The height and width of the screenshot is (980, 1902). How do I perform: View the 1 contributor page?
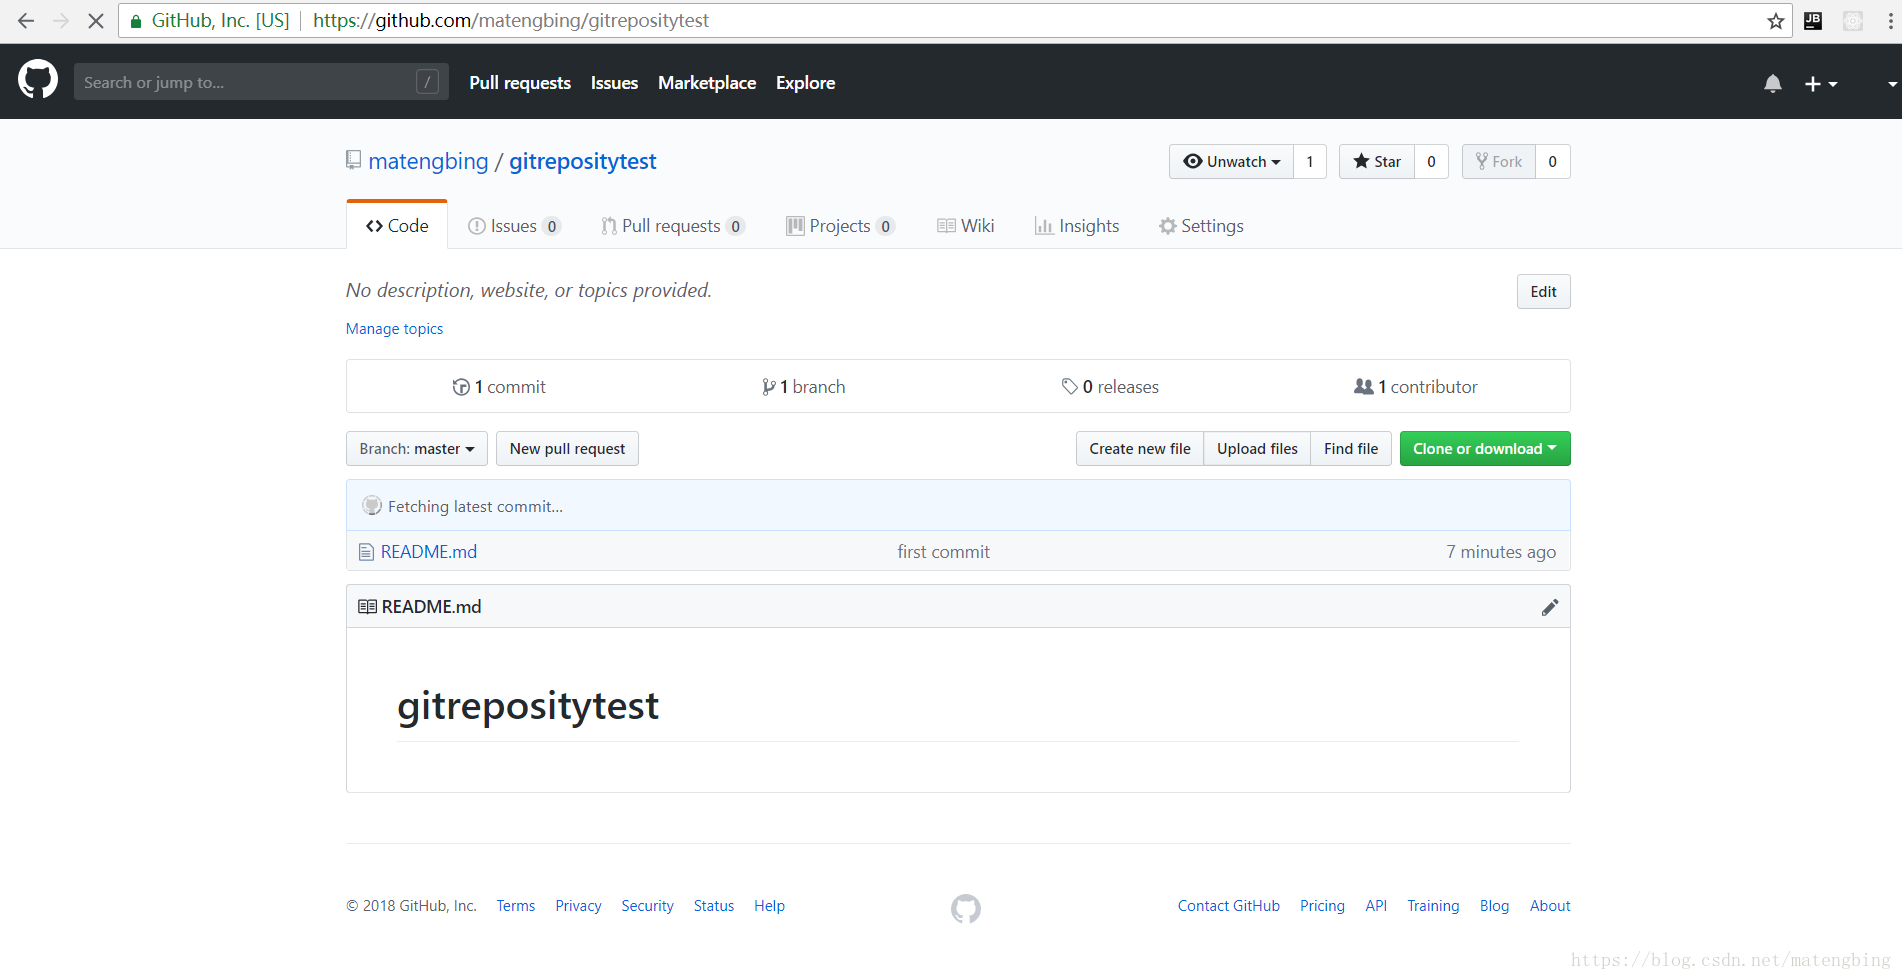1416,387
